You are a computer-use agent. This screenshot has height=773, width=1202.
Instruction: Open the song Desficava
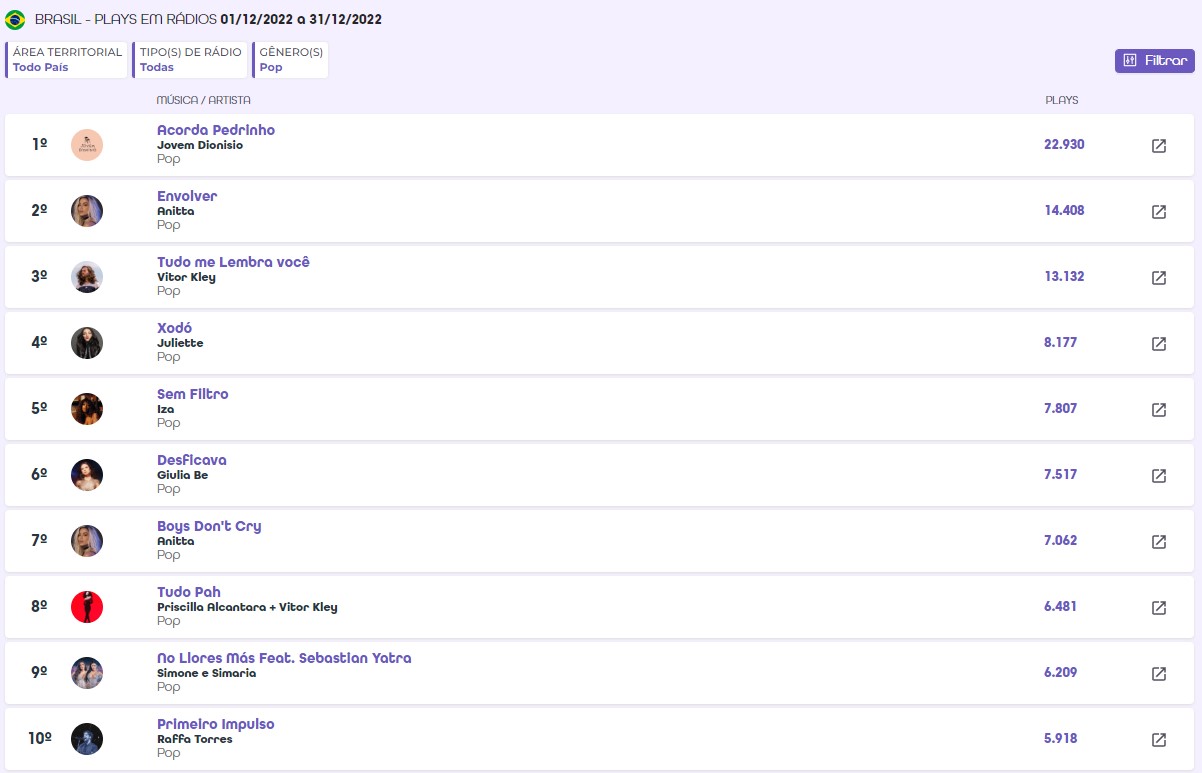click(x=192, y=460)
